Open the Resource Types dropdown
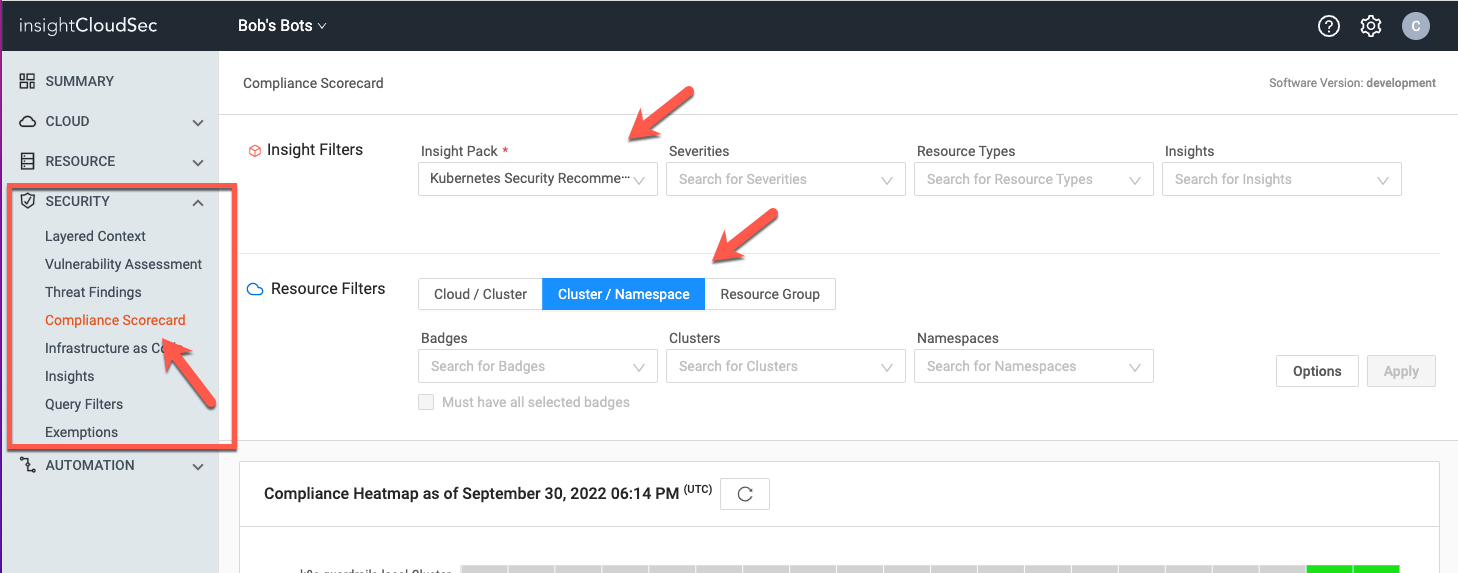1458x573 pixels. click(x=1034, y=179)
